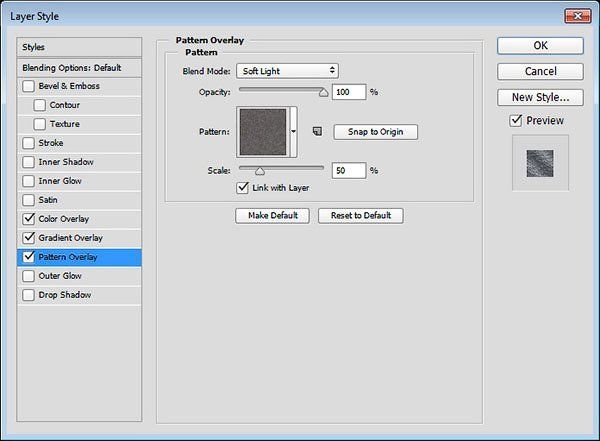Click the Scale slider handle
600x441 pixels.
(260, 171)
